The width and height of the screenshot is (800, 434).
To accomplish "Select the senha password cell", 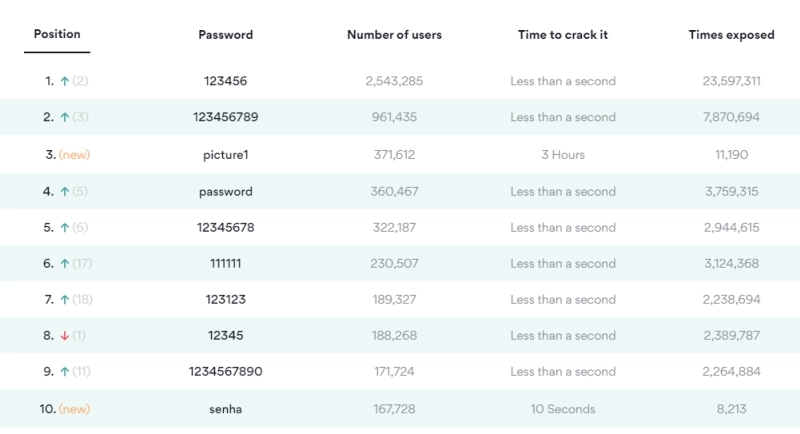I will [x=225, y=409].
